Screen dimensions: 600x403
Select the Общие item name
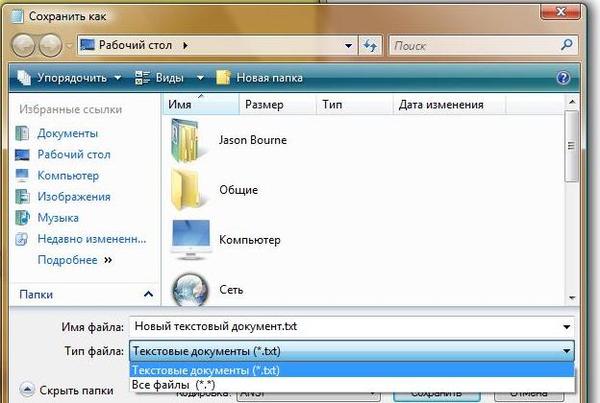[x=238, y=190]
